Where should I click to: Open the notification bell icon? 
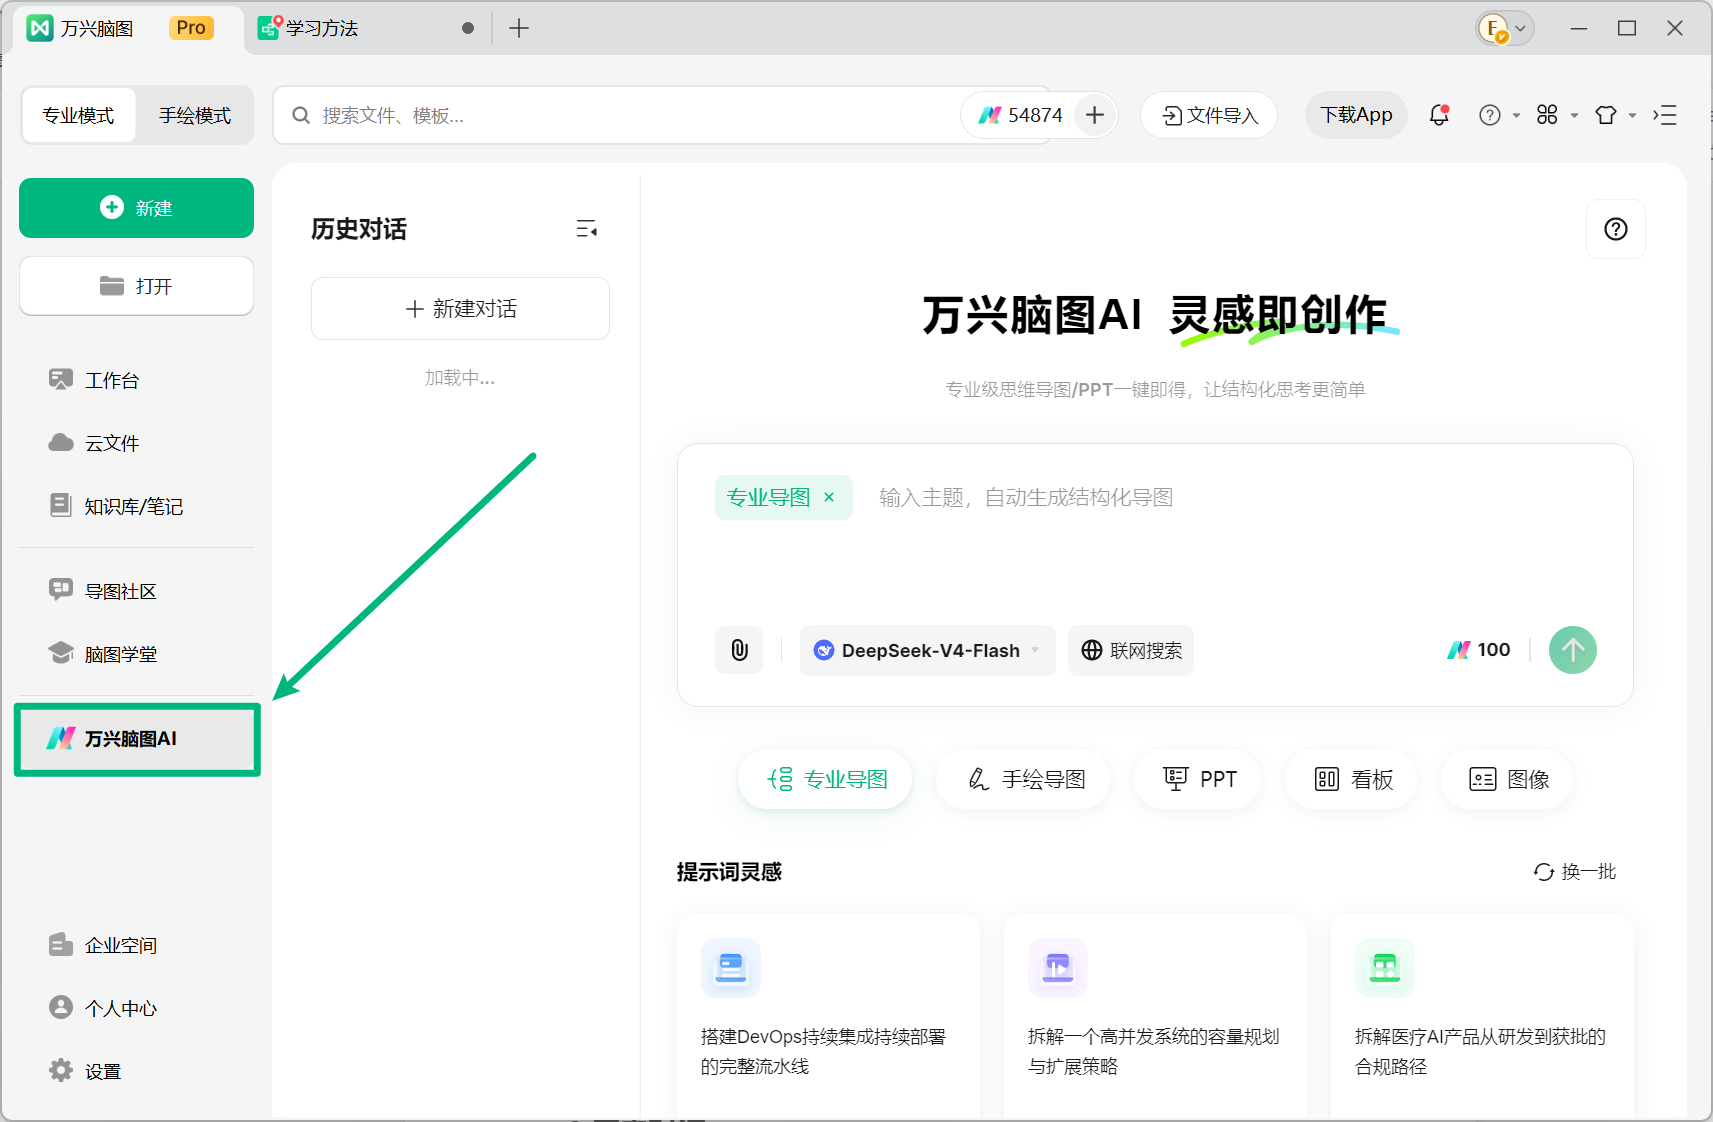[x=1439, y=115]
